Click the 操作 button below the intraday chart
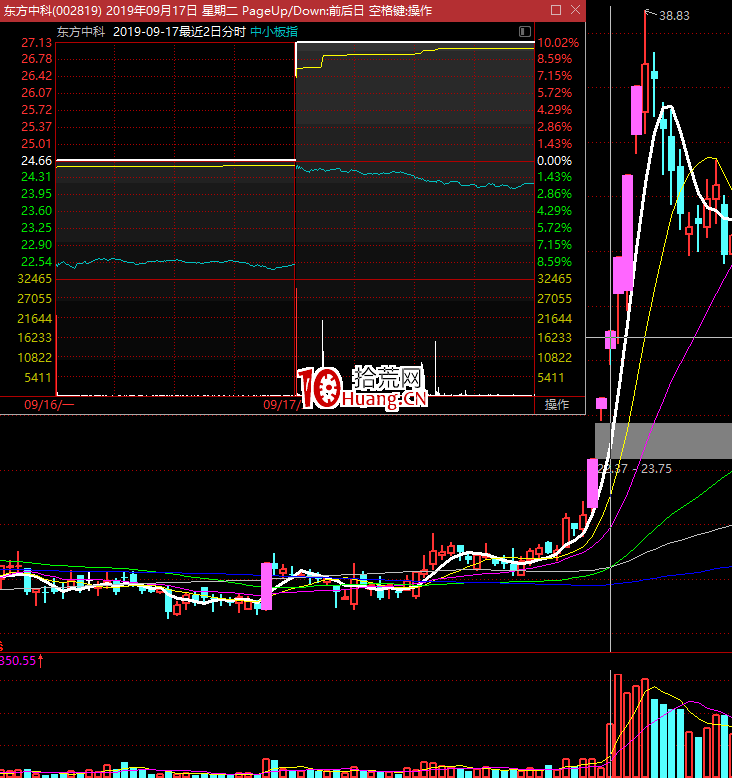732x778 pixels. pos(557,404)
